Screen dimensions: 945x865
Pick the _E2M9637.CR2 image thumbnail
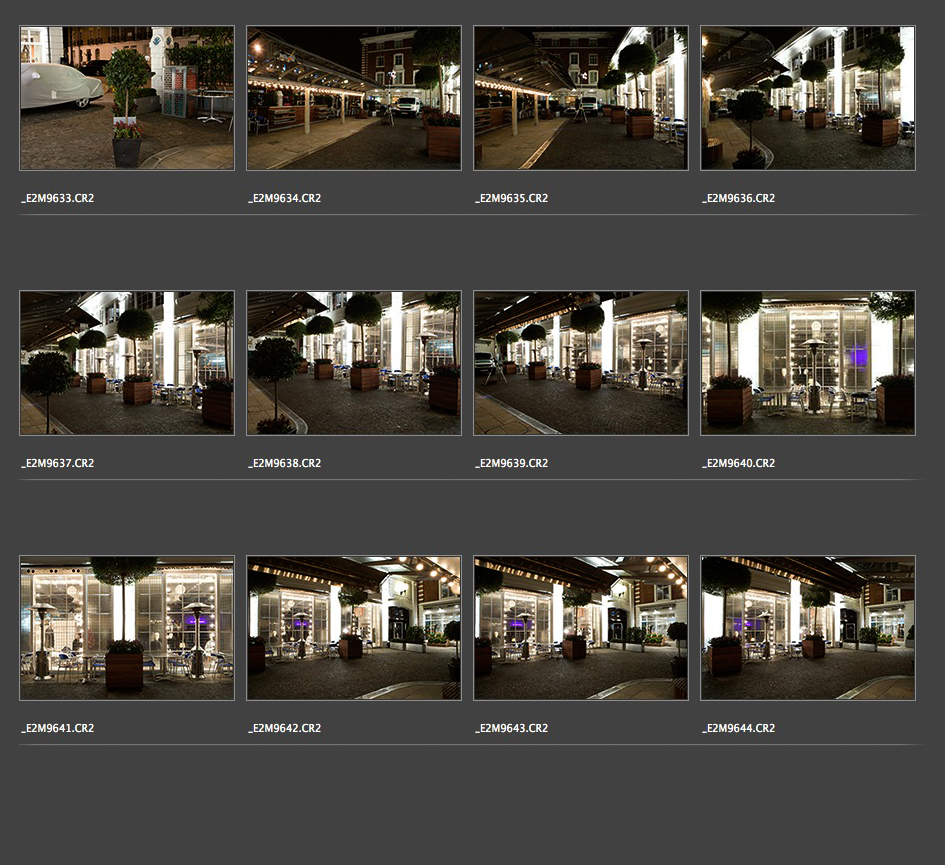pyautogui.click(x=127, y=363)
